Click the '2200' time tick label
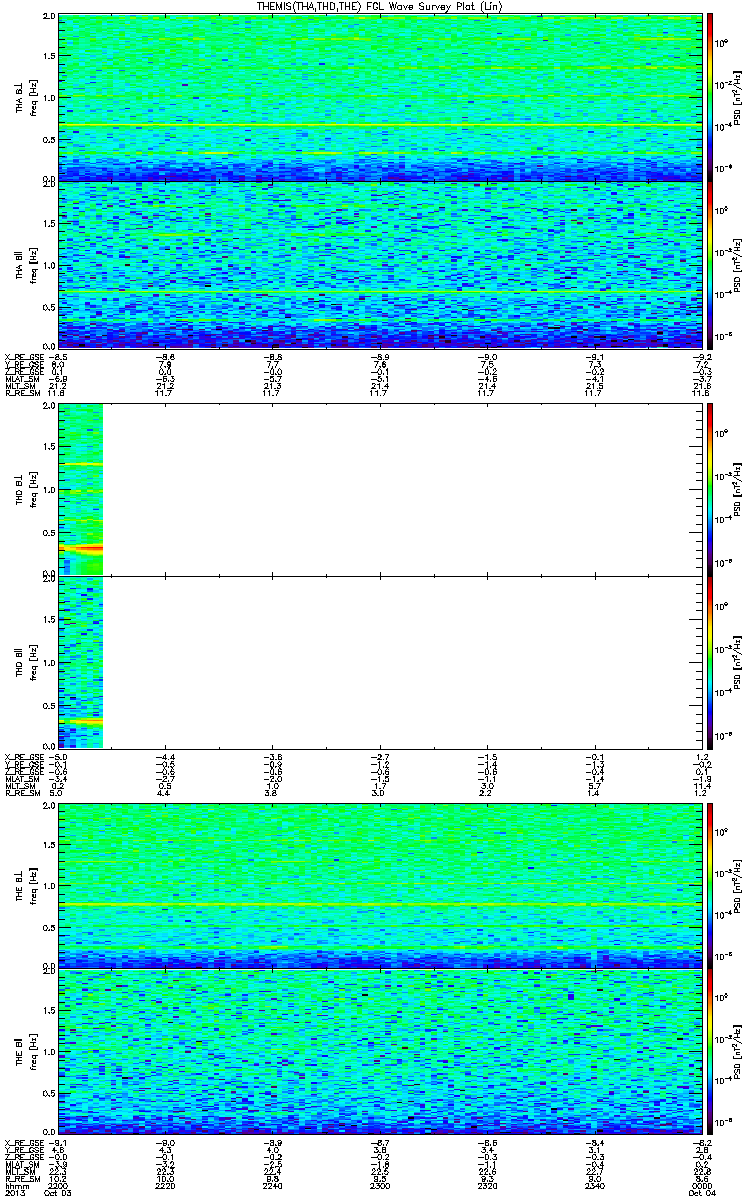The image size is (750, 1200). point(59,1184)
